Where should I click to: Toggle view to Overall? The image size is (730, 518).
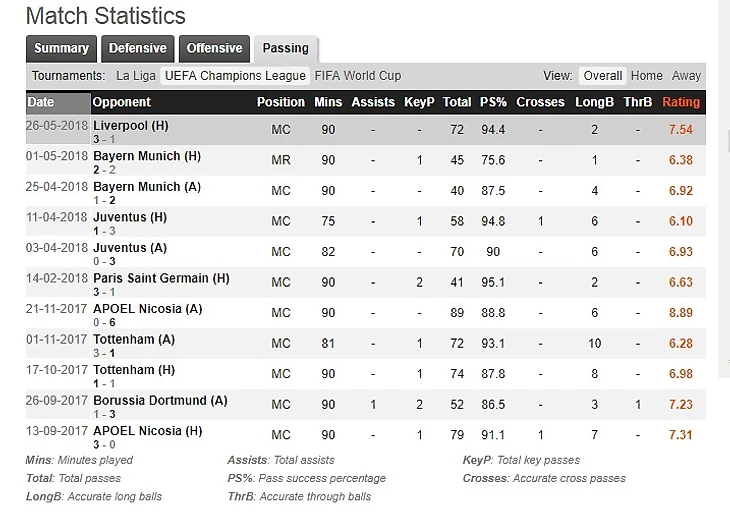[x=603, y=76]
